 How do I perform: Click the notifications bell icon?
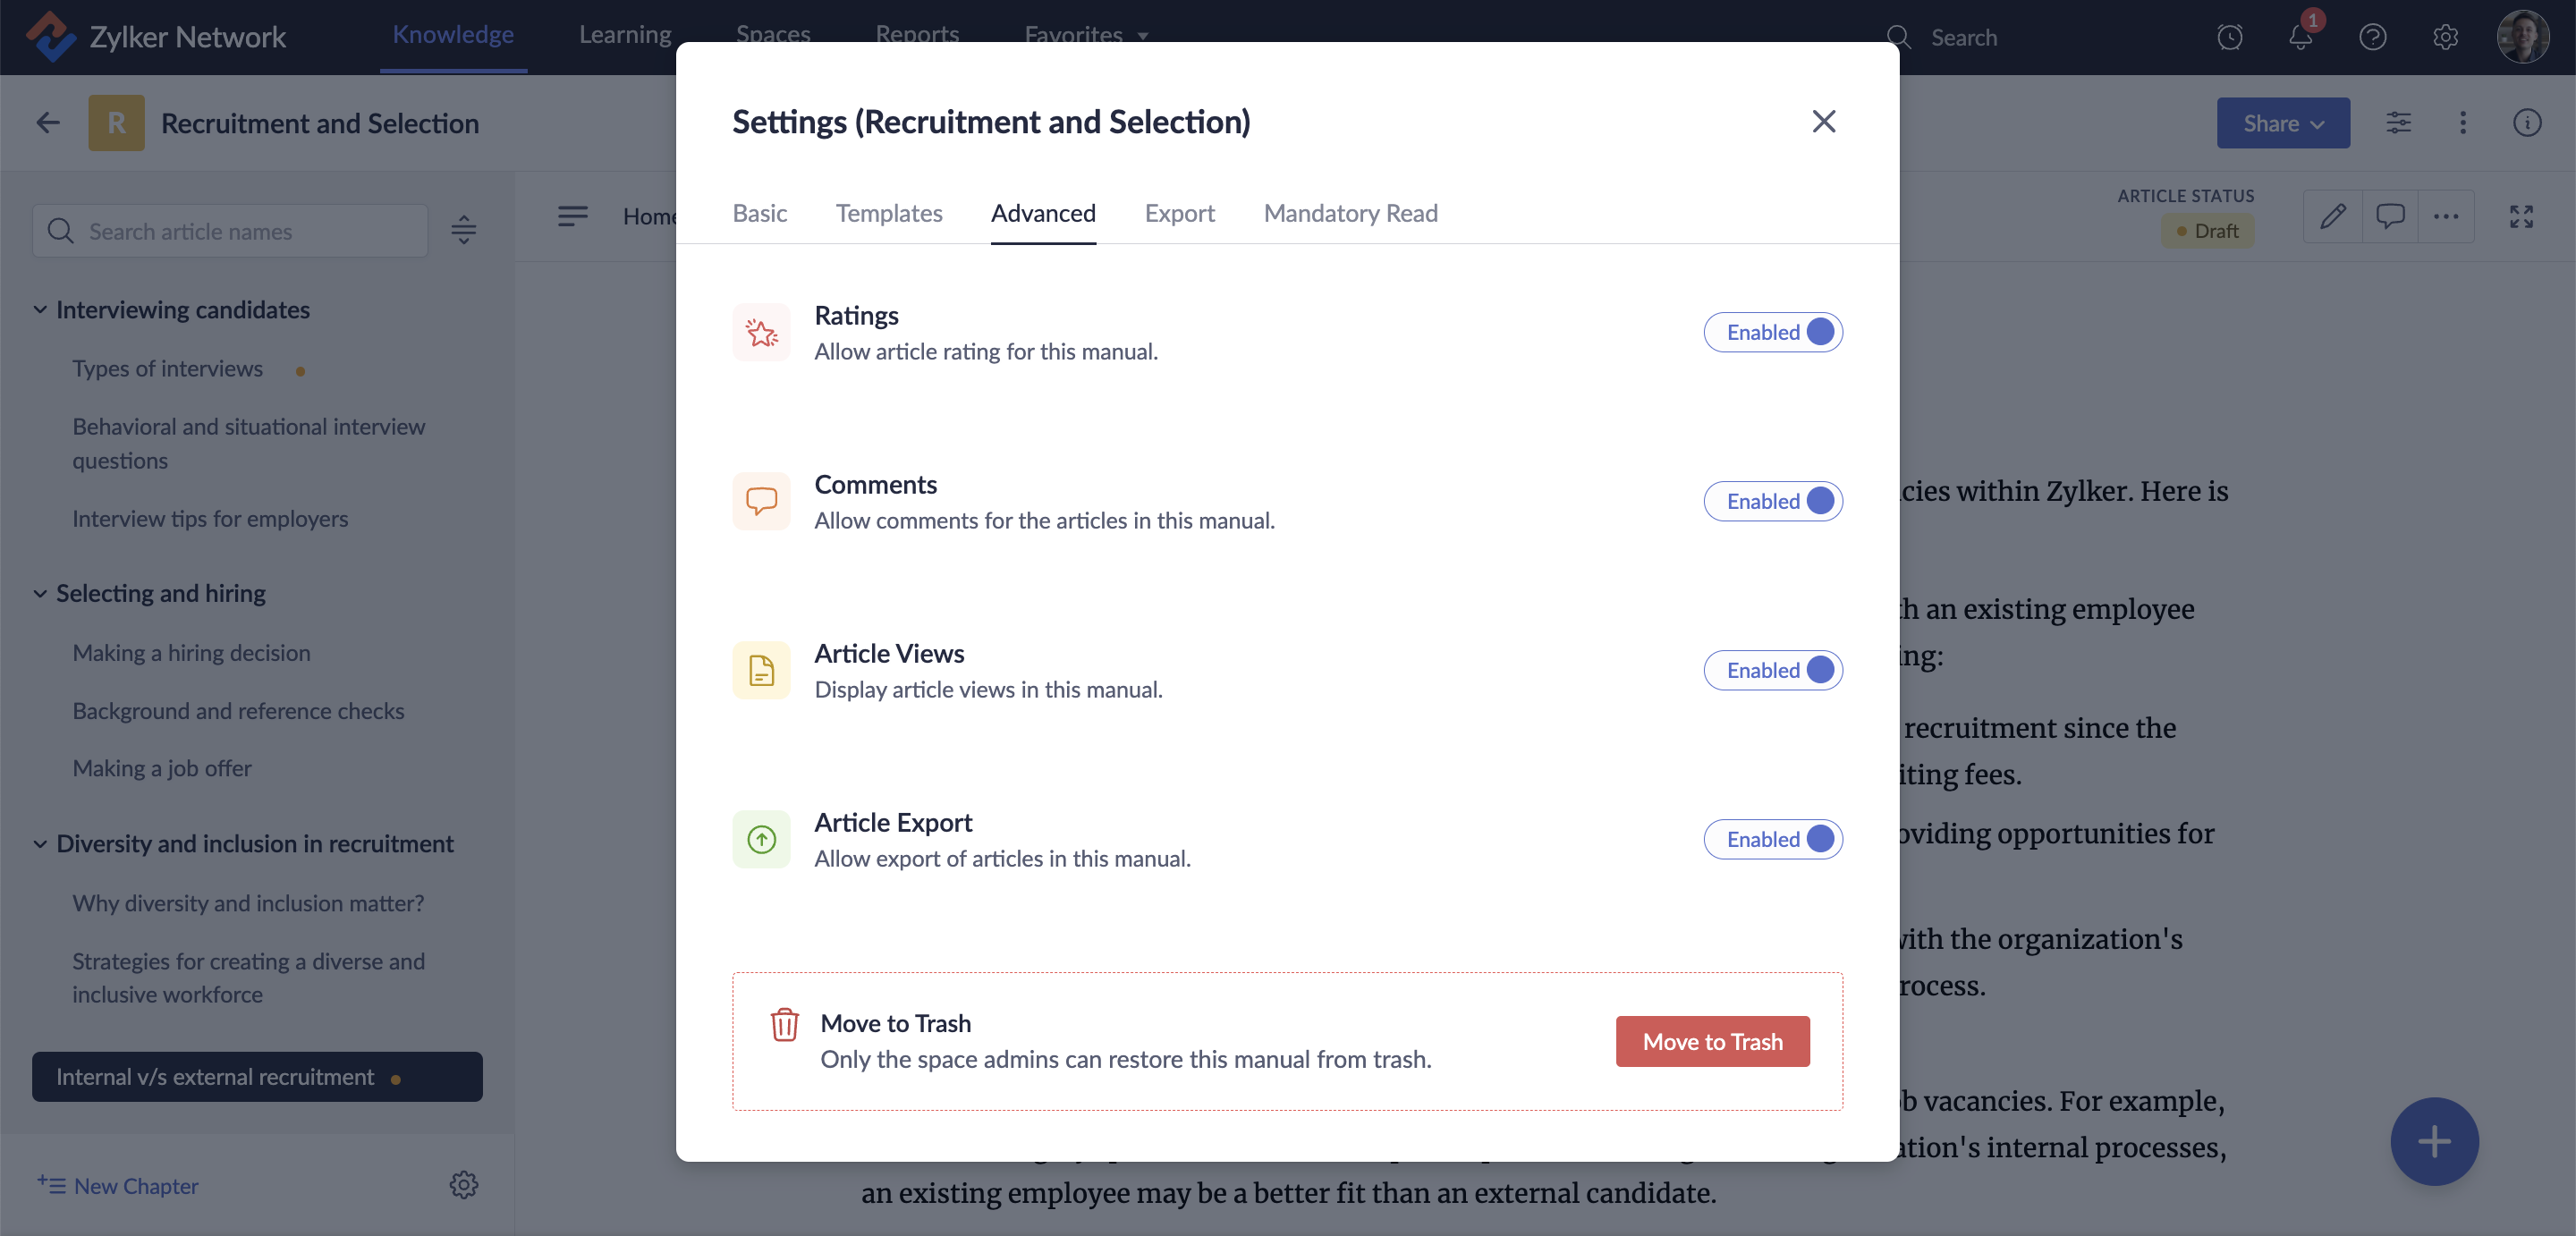[x=2299, y=38]
